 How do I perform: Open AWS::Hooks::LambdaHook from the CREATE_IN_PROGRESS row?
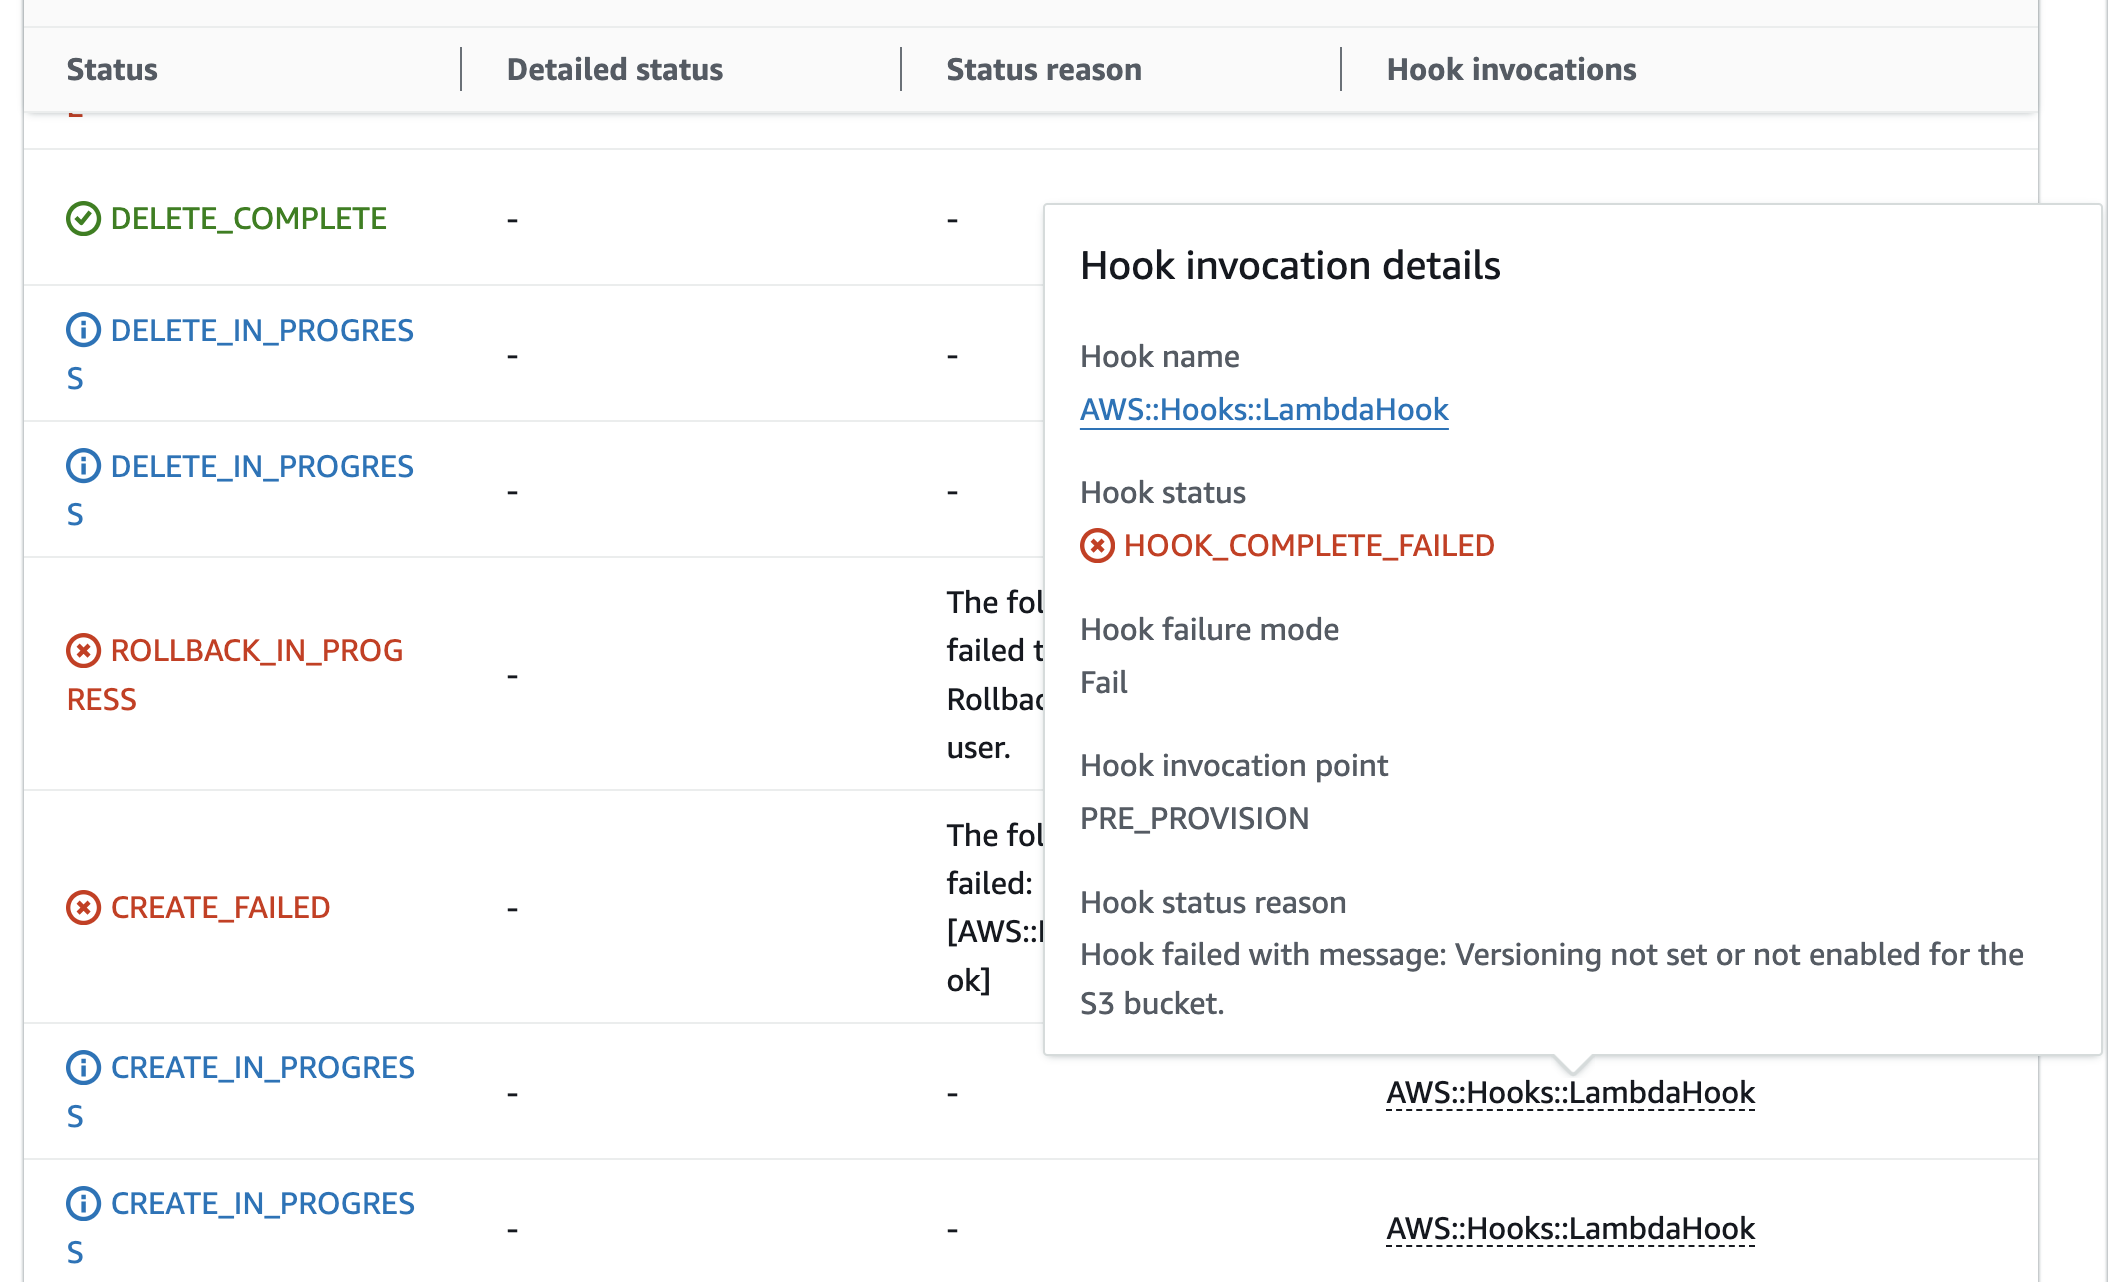pos(1569,1093)
